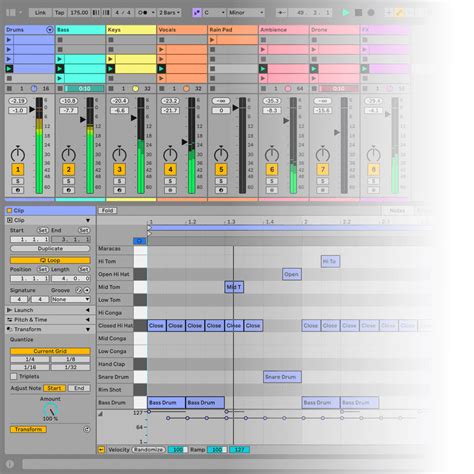Enable the Draw Mode pencil icon
The width and height of the screenshot is (474, 474).
(399, 13)
